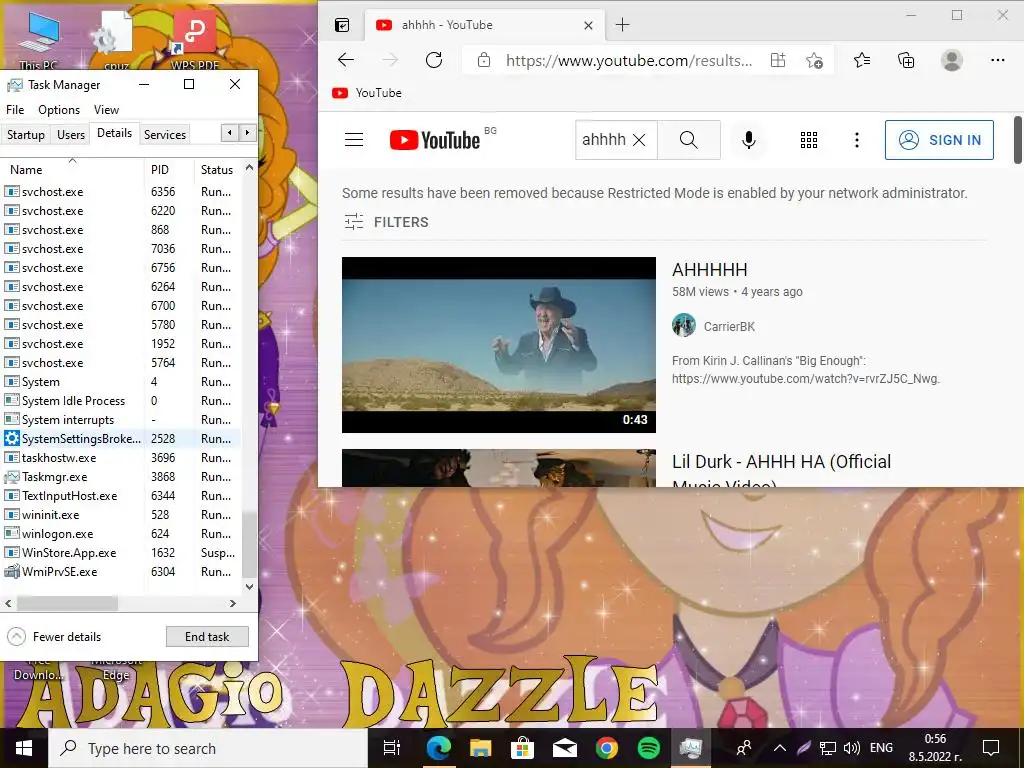1024x768 pixels.
Task: Click the Edge back navigation arrow
Action: [x=345, y=60]
